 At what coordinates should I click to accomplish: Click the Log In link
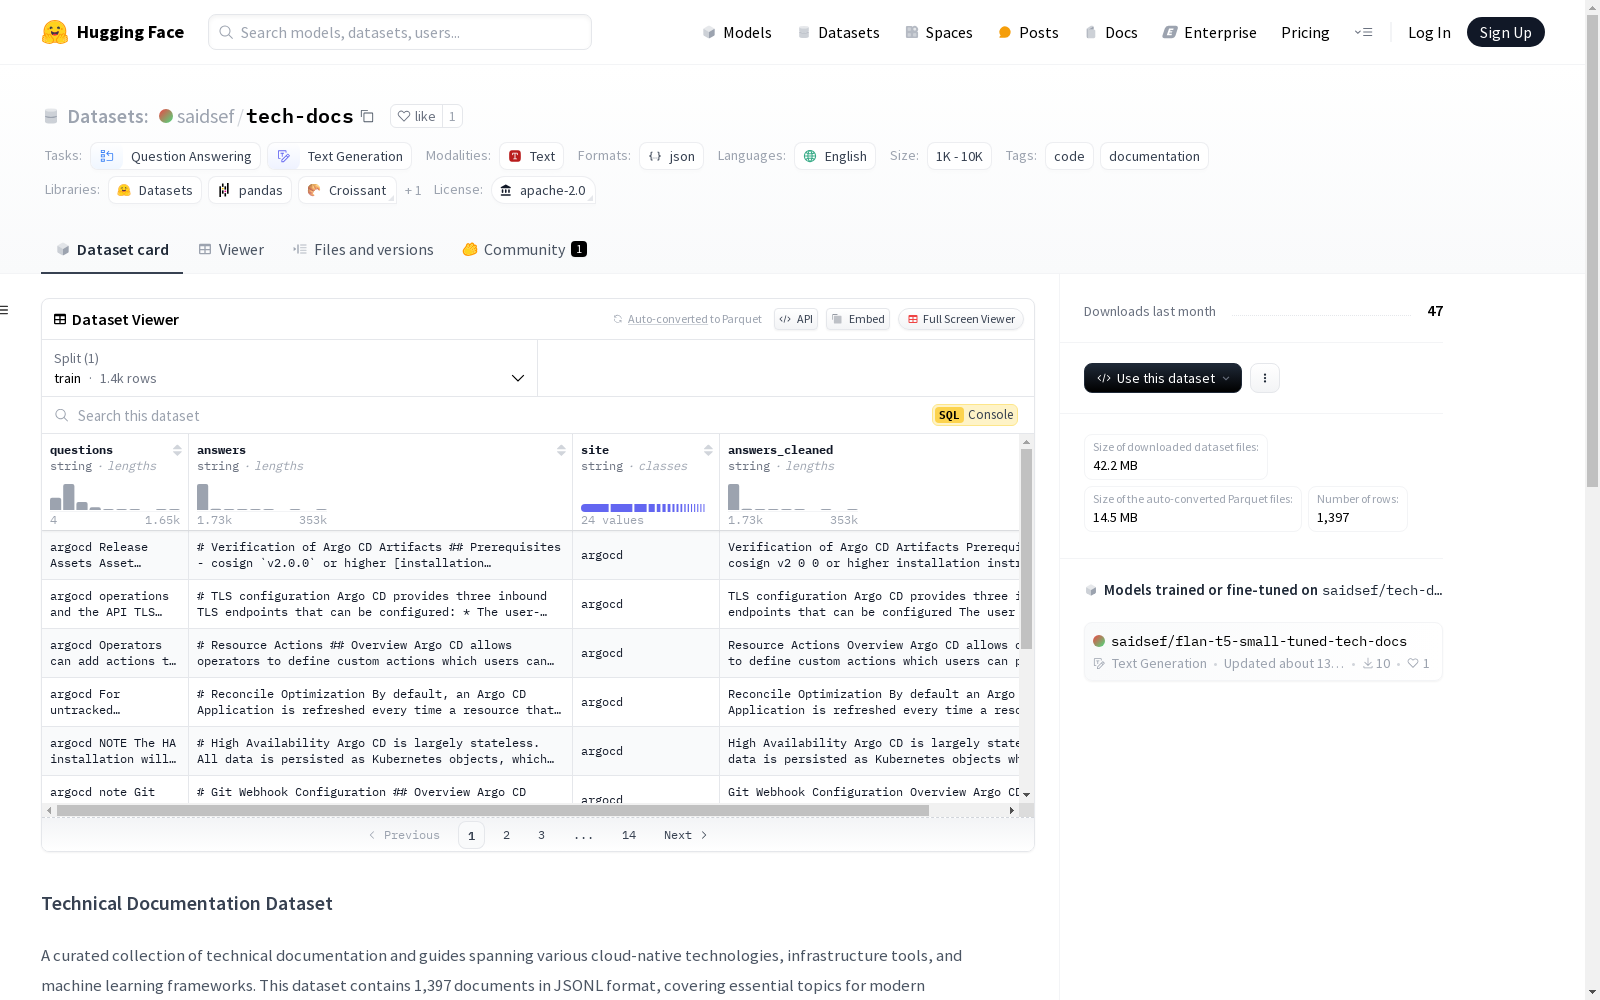click(1429, 32)
